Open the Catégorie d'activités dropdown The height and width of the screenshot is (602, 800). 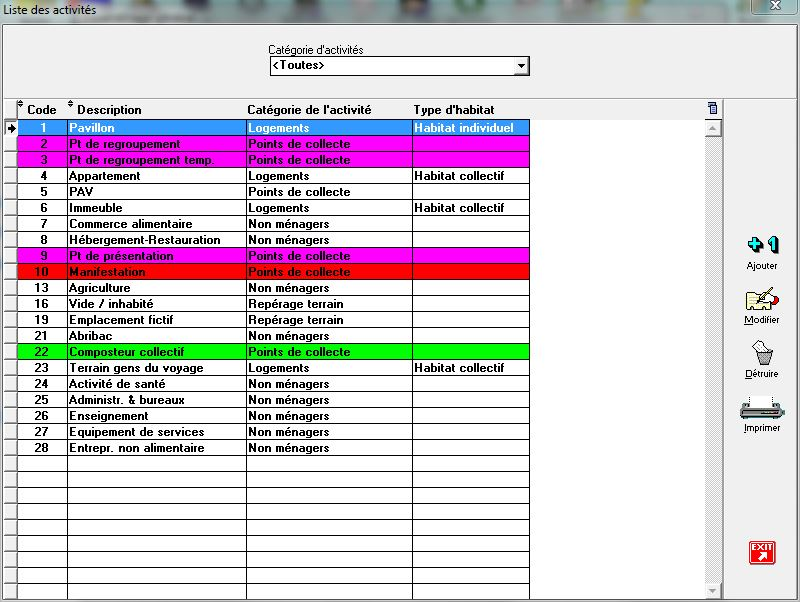pos(521,66)
